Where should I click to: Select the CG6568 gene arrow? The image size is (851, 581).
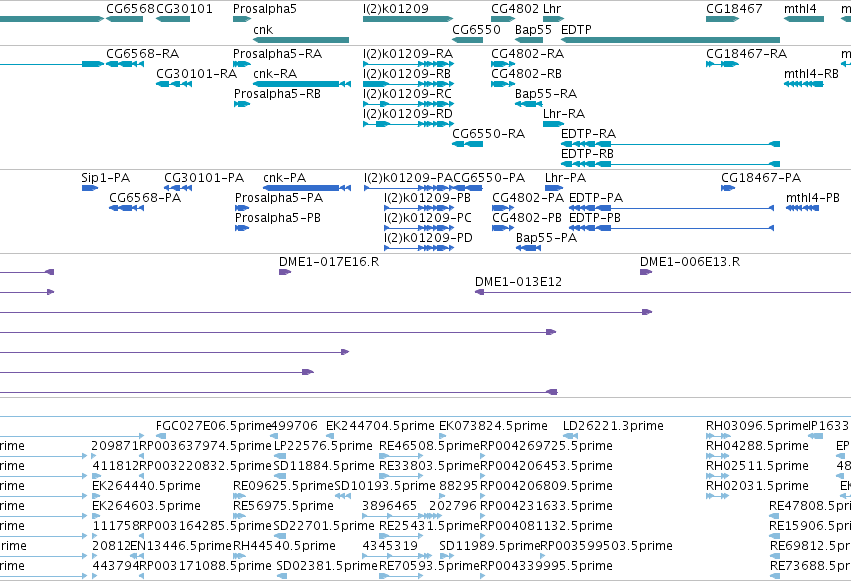click(x=124, y=19)
